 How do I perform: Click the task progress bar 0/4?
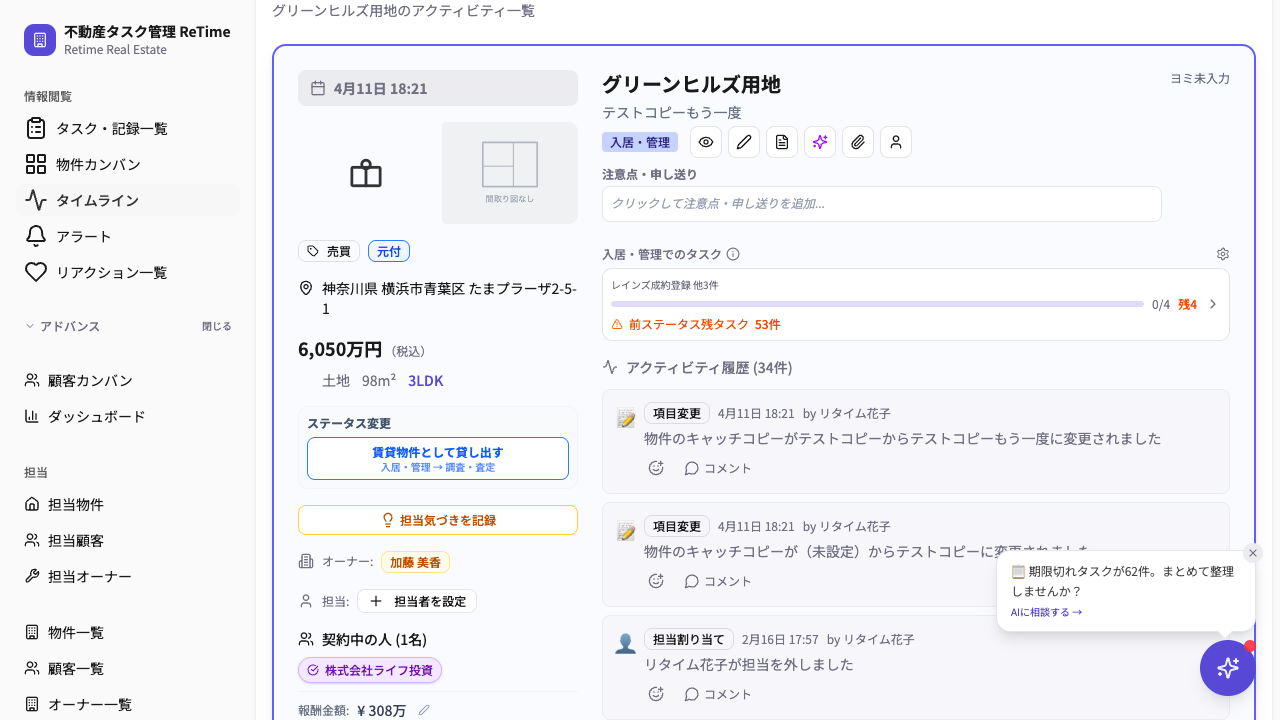(x=877, y=304)
